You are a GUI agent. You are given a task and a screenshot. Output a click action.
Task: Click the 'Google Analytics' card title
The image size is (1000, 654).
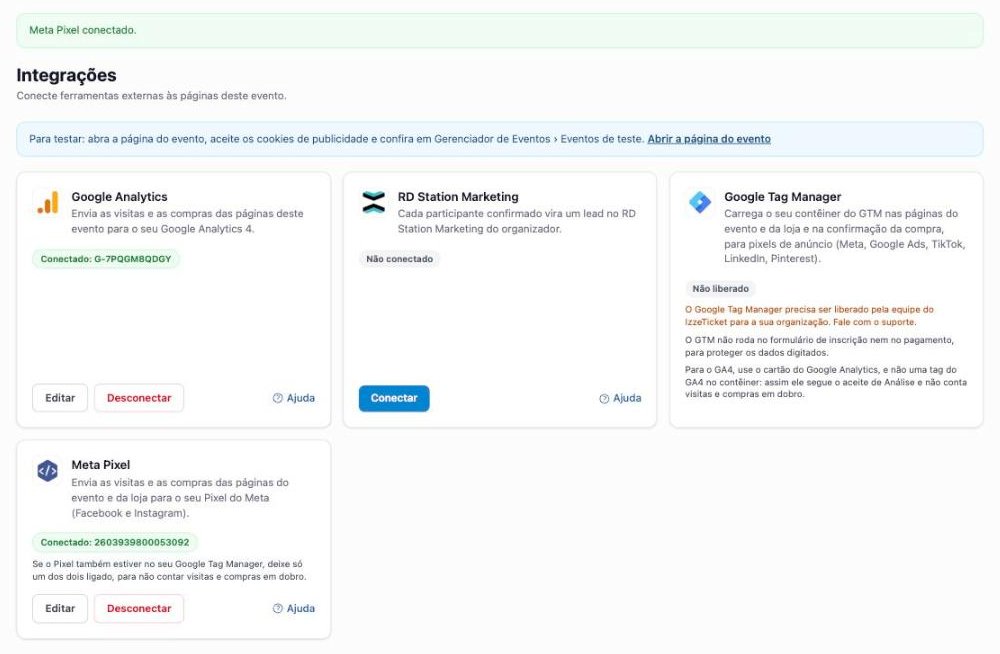pyautogui.click(x=119, y=197)
